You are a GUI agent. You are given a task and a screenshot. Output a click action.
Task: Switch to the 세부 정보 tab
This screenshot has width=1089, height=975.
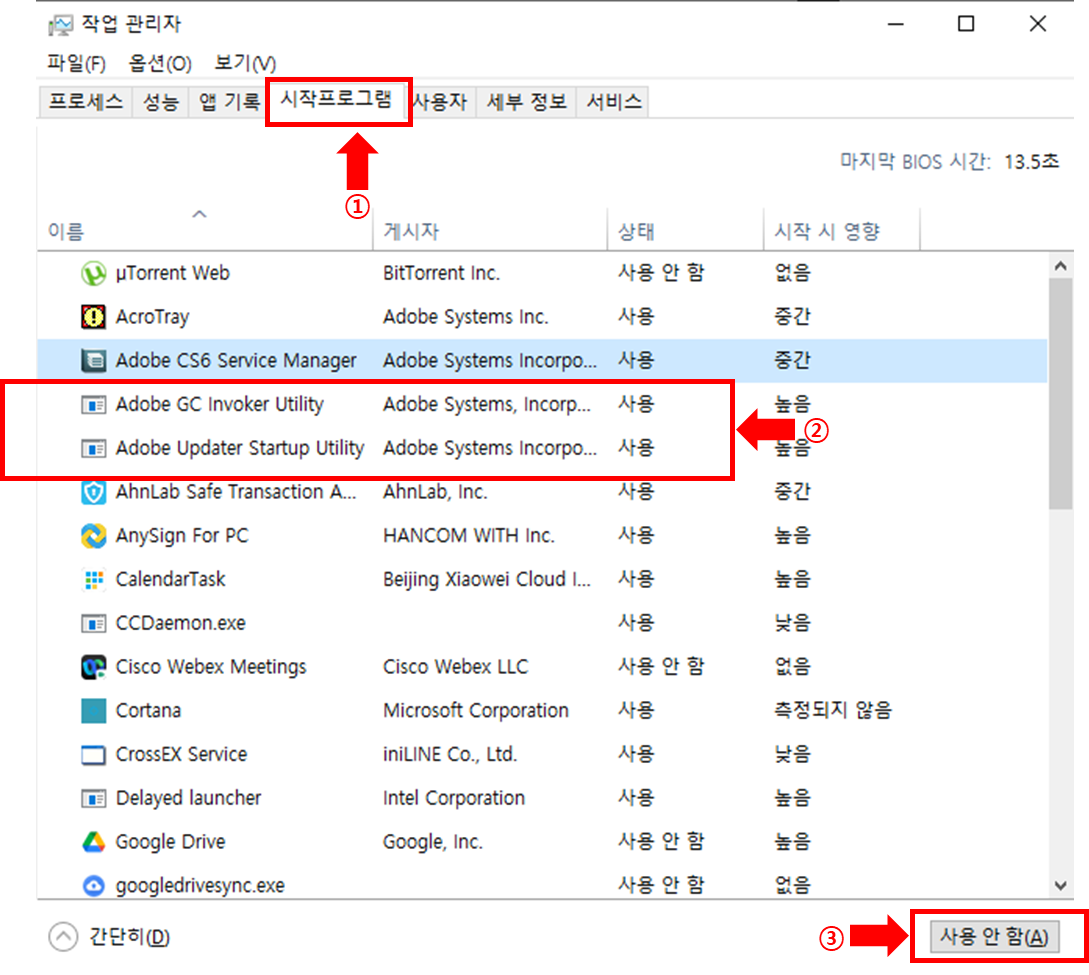526,102
